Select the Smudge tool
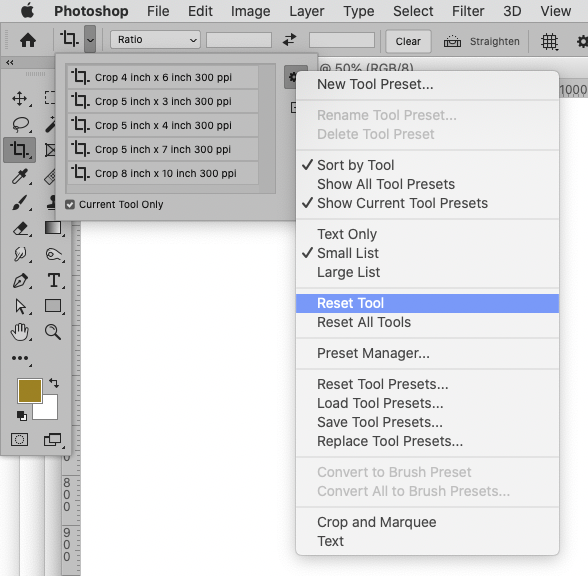The height and width of the screenshot is (576, 588). (x=20, y=254)
